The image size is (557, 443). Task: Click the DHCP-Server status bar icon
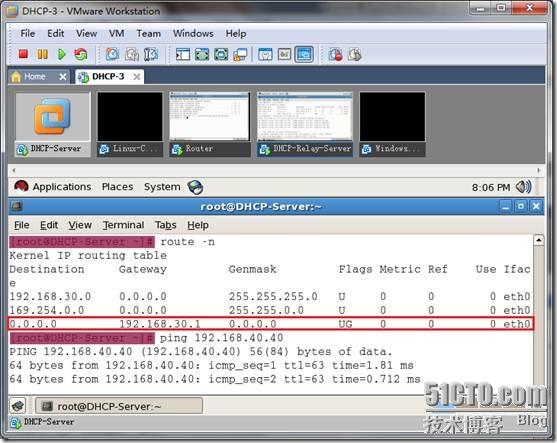[16, 423]
